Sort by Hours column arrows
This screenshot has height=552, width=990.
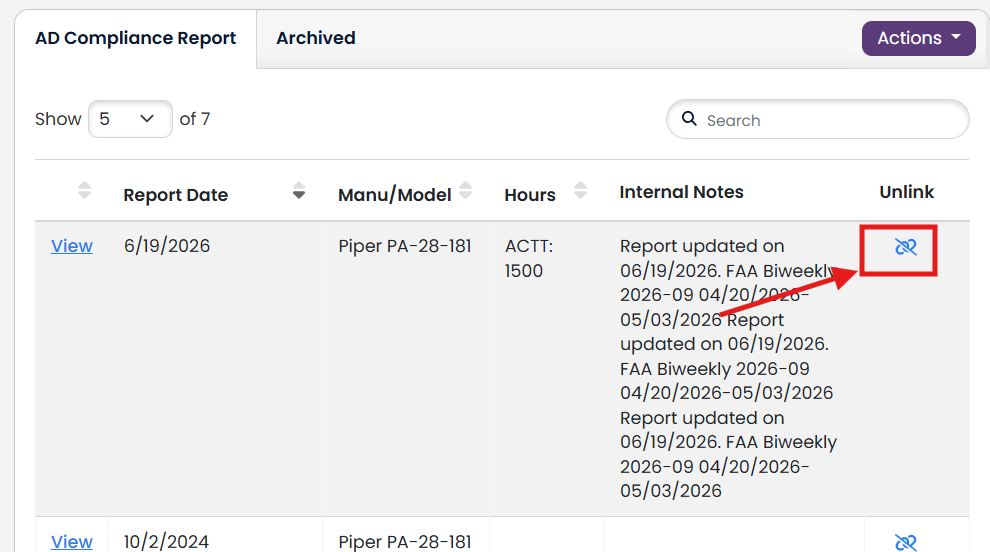coord(580,190)
